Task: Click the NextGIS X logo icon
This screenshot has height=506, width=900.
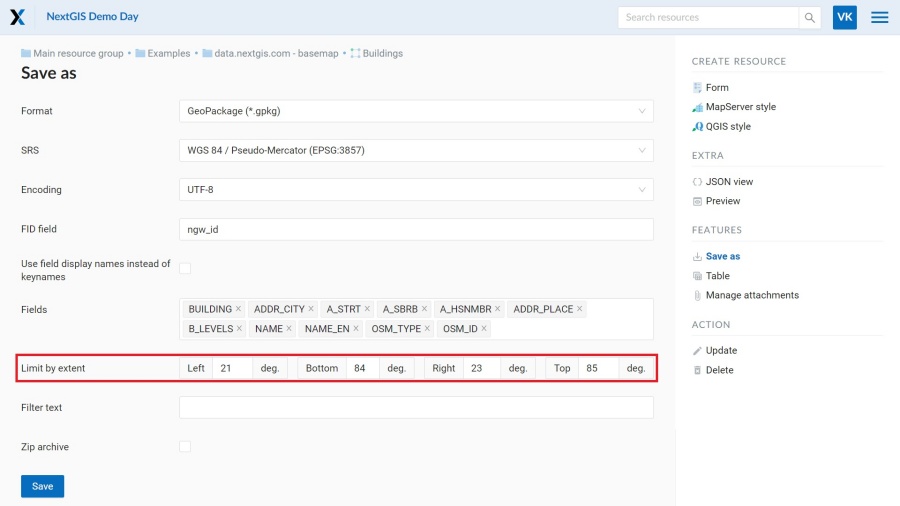Action: (x=17, y=17)
